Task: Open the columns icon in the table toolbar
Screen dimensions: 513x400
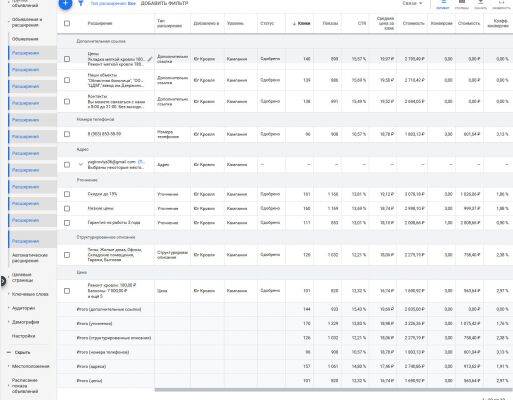Action: click(x=462, y=3)
